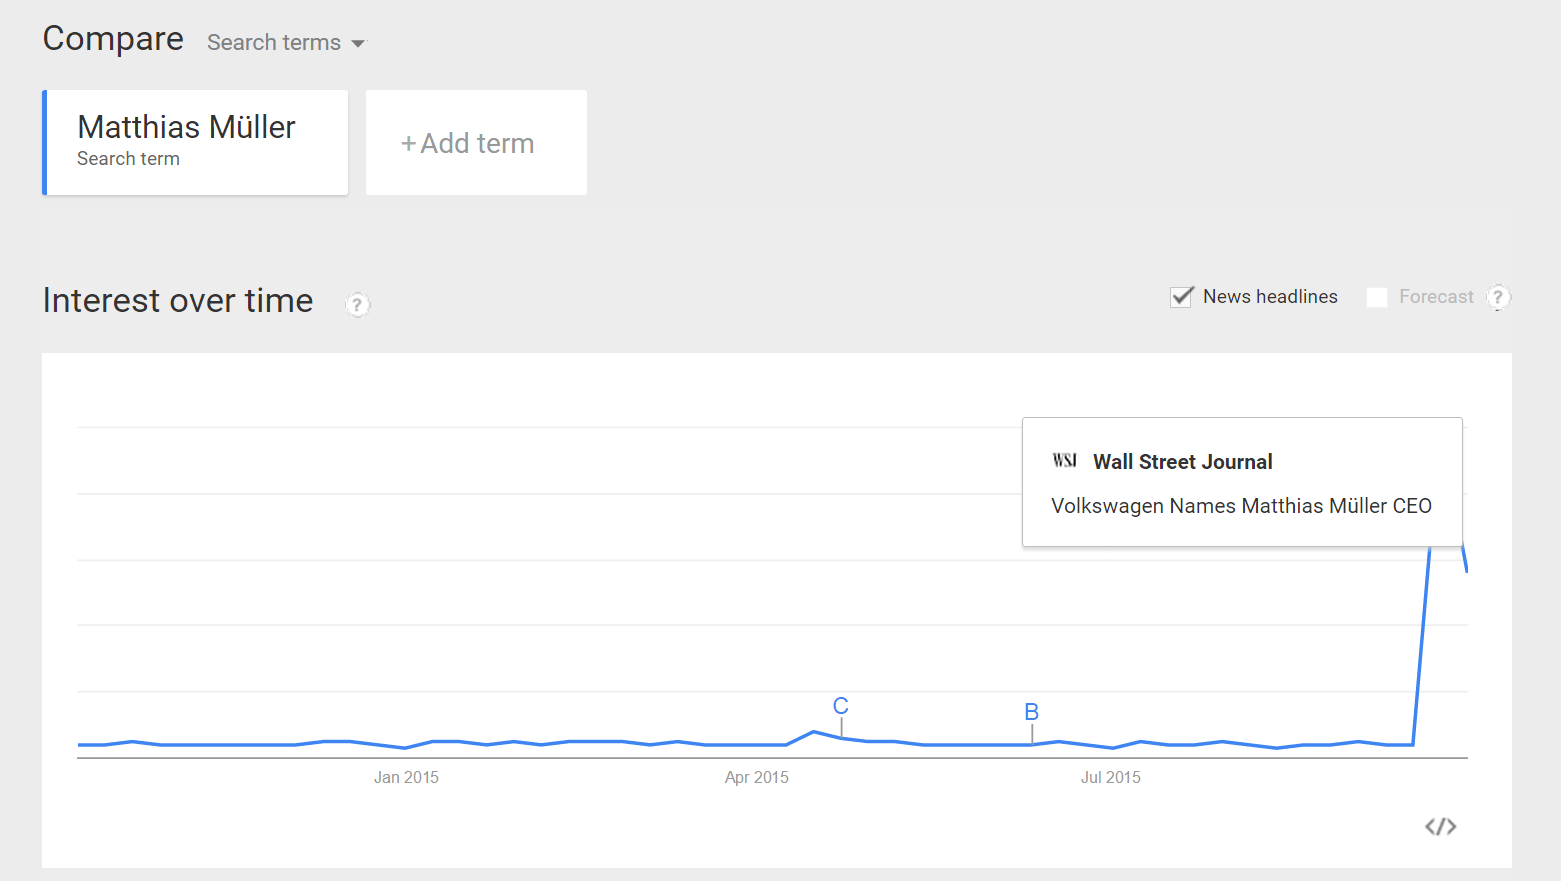Click the Compare heading

pyautogui.click(x=113, y=39)
